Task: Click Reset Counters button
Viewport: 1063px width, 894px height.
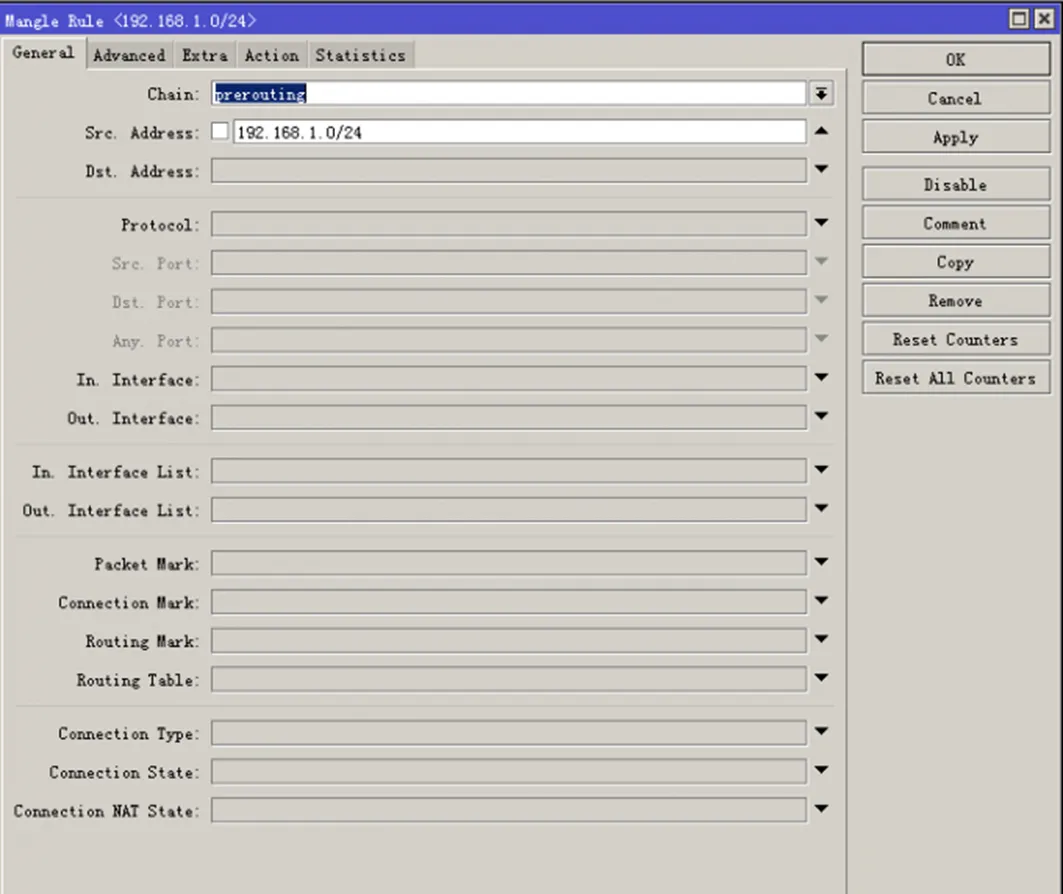Action: click(956, 339)
